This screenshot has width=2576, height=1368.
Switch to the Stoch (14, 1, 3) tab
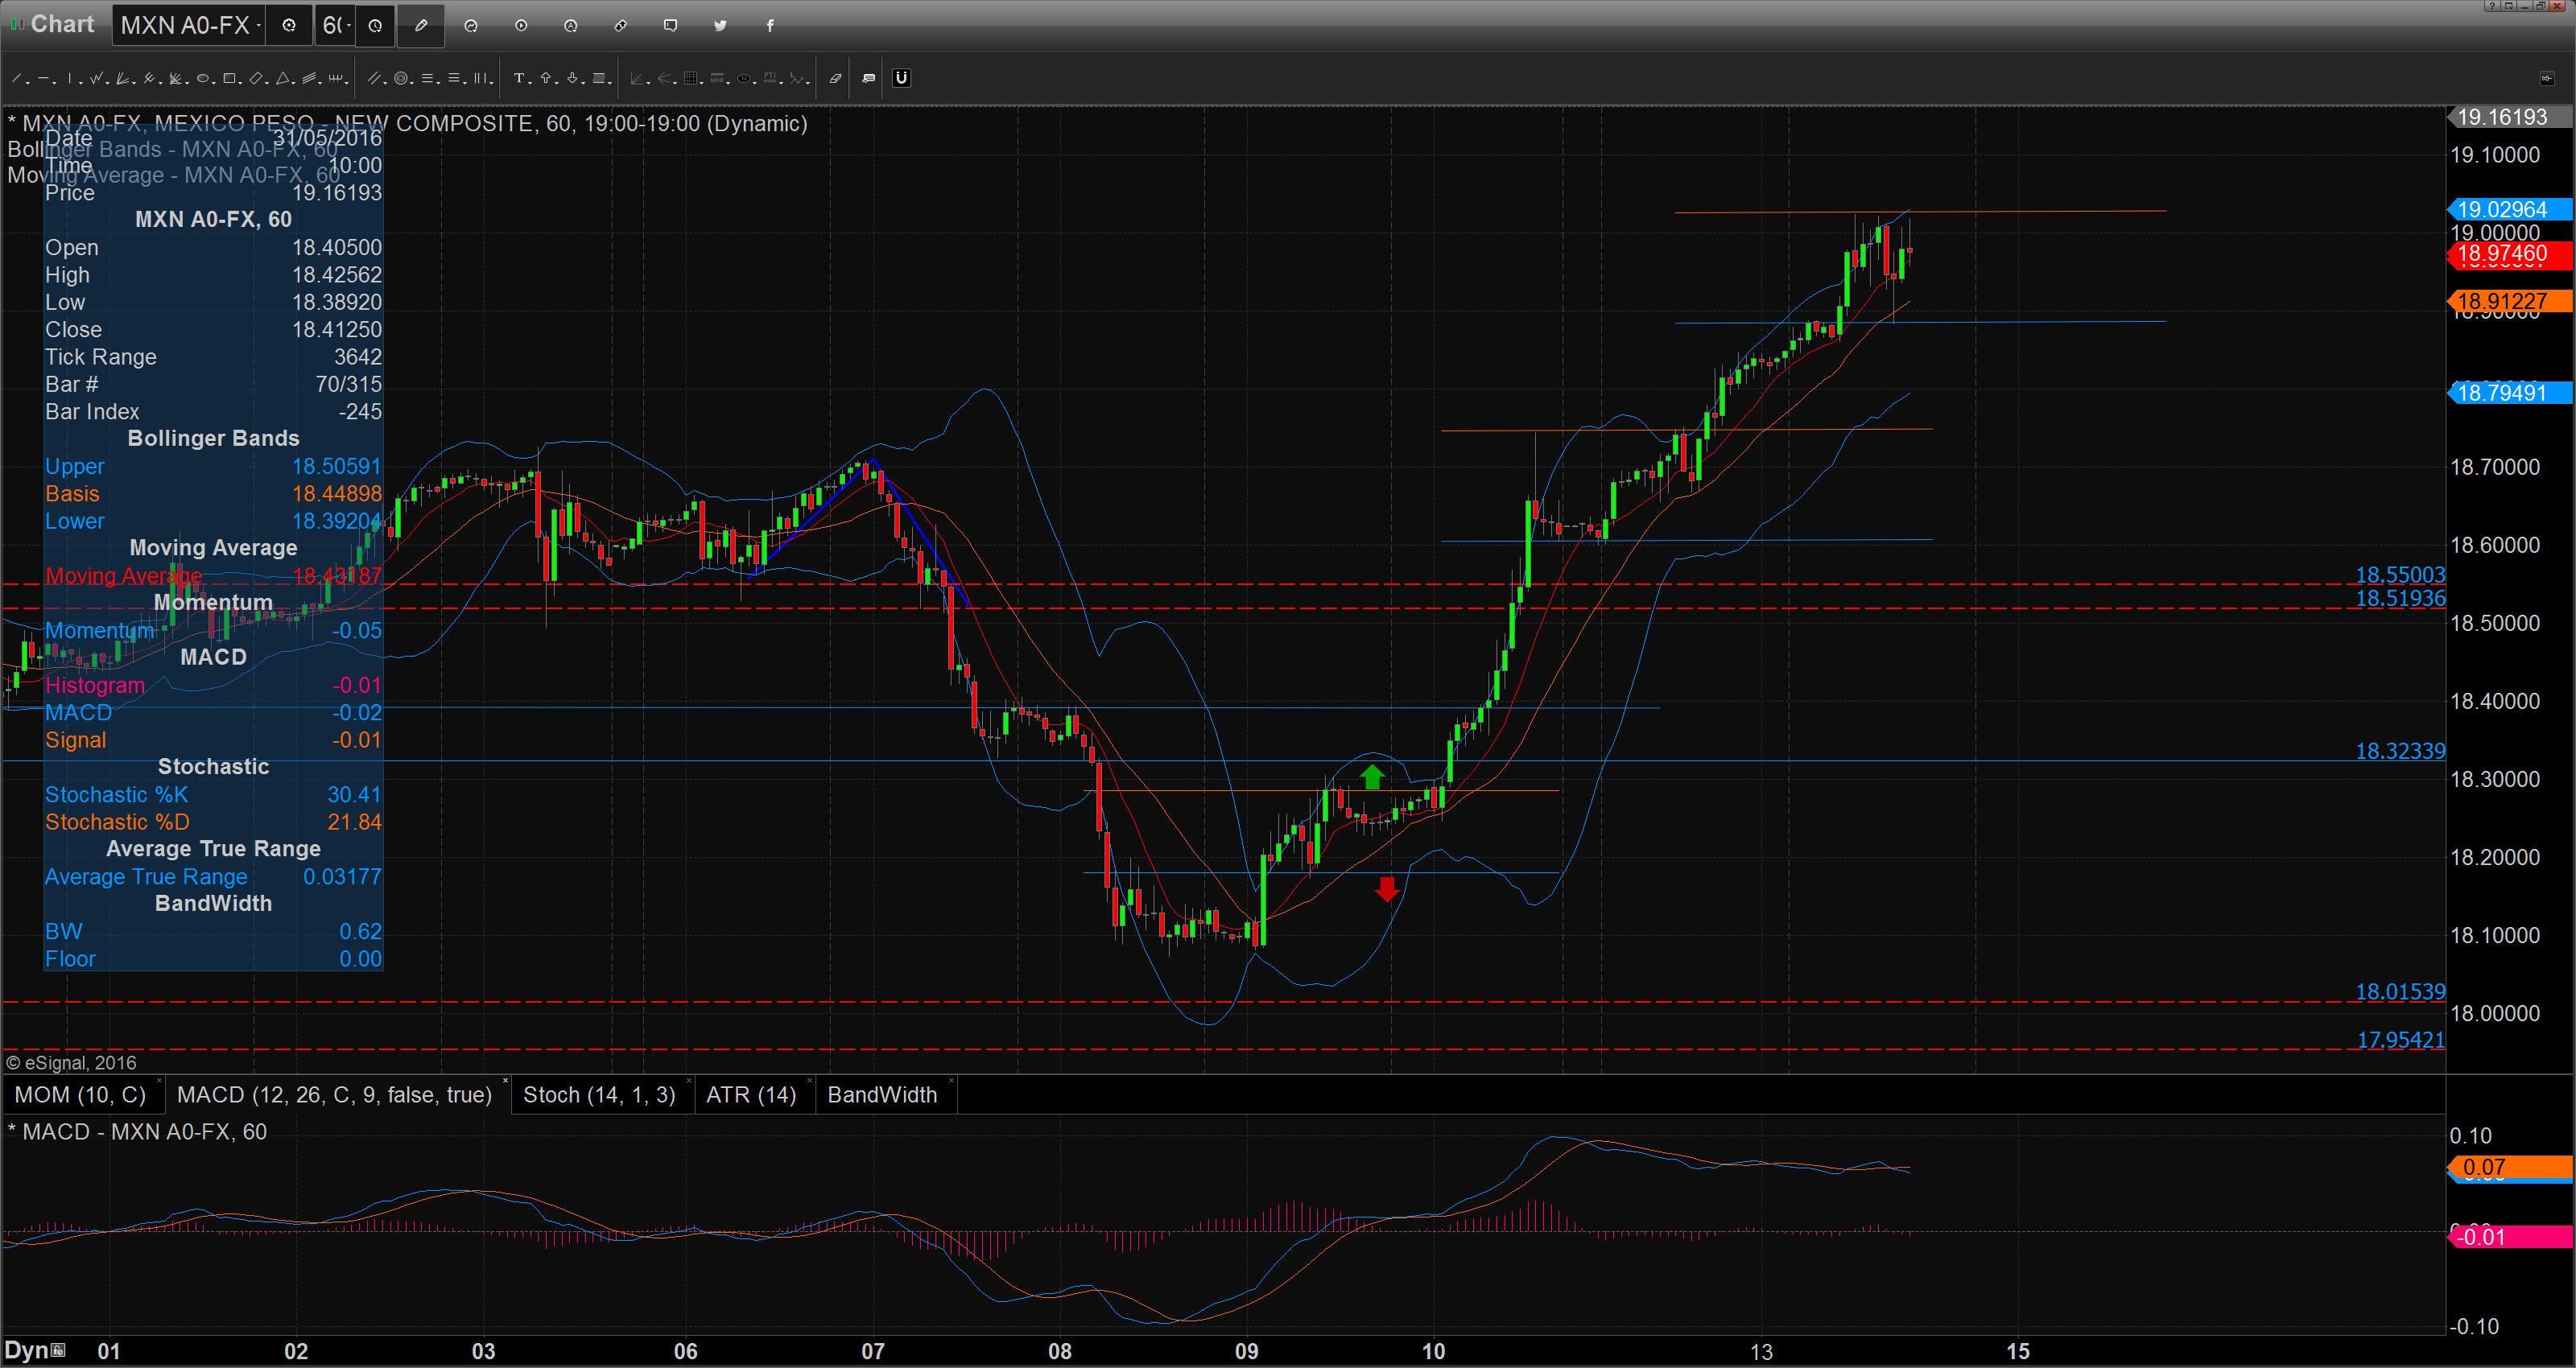pyautogui.click(x=599, y=1095)
